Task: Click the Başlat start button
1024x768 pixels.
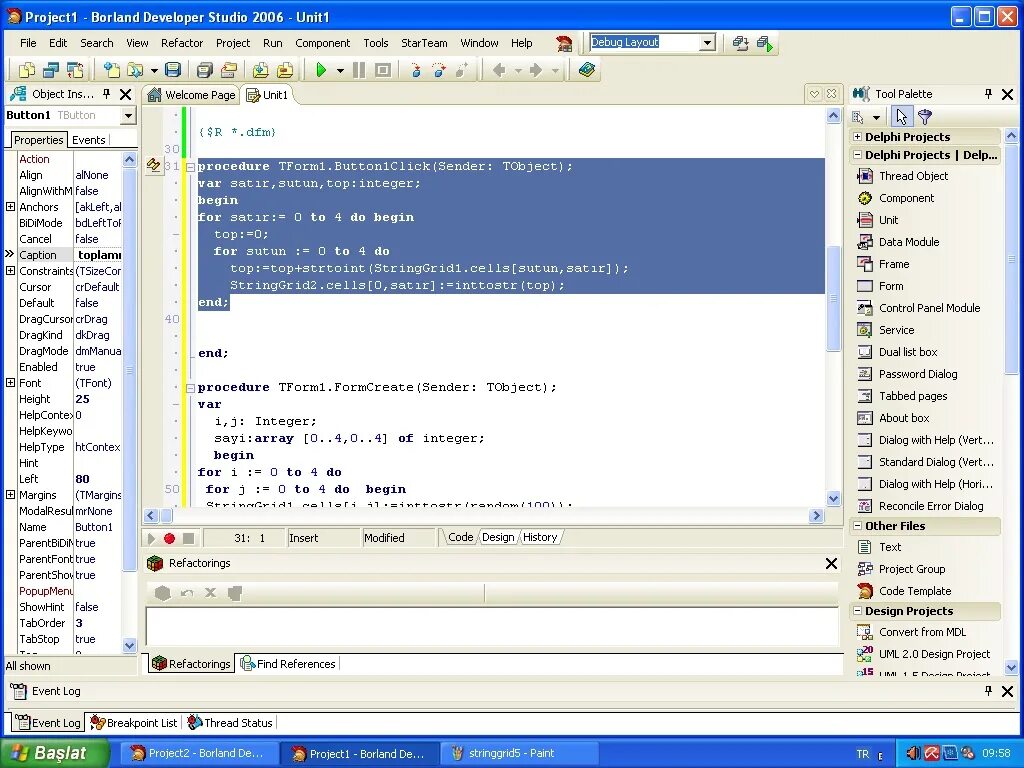Action: (x=54, y=753)
